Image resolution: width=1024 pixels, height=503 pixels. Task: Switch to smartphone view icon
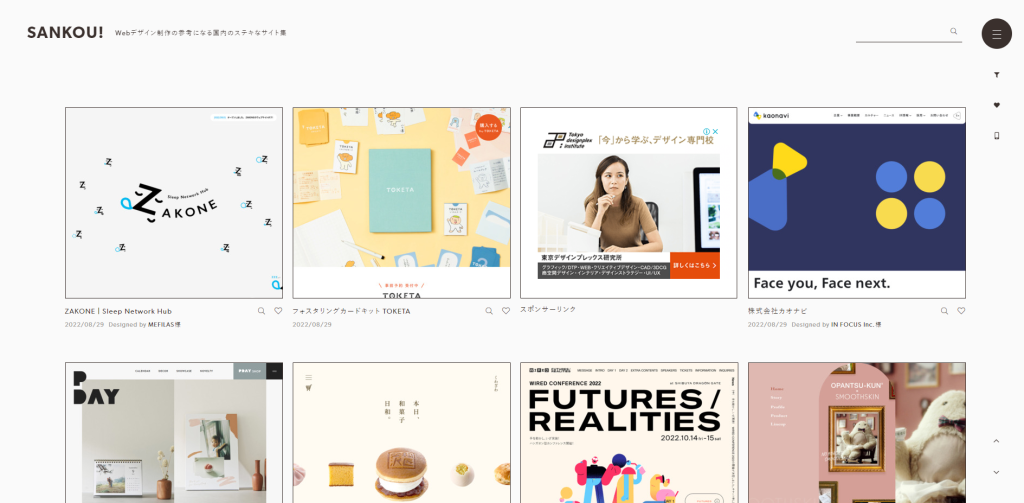coord(997,135)
